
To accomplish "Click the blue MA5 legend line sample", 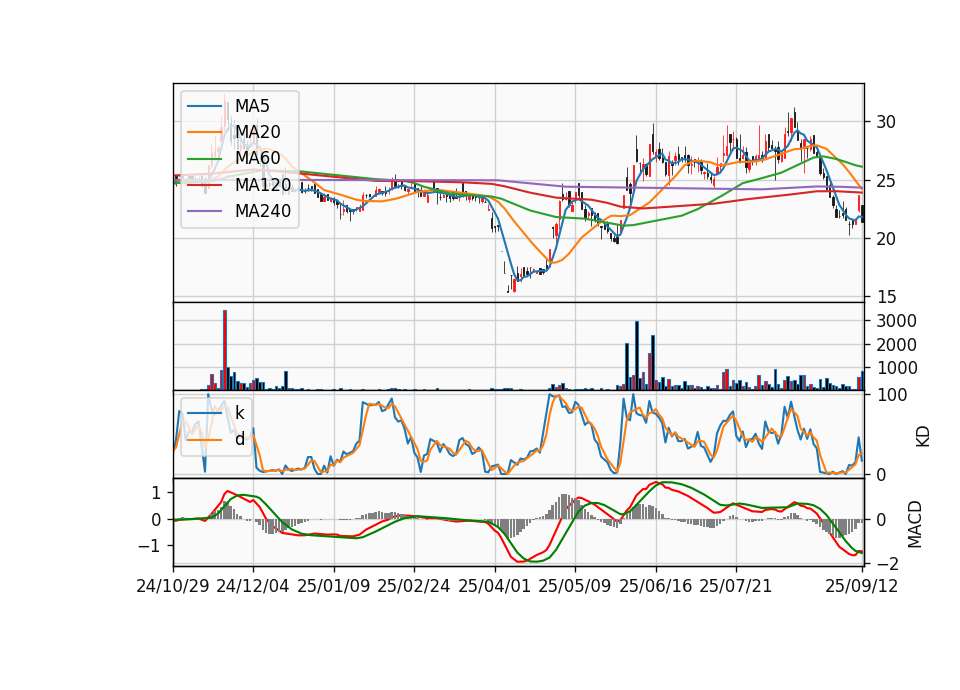I will point(204,107).
